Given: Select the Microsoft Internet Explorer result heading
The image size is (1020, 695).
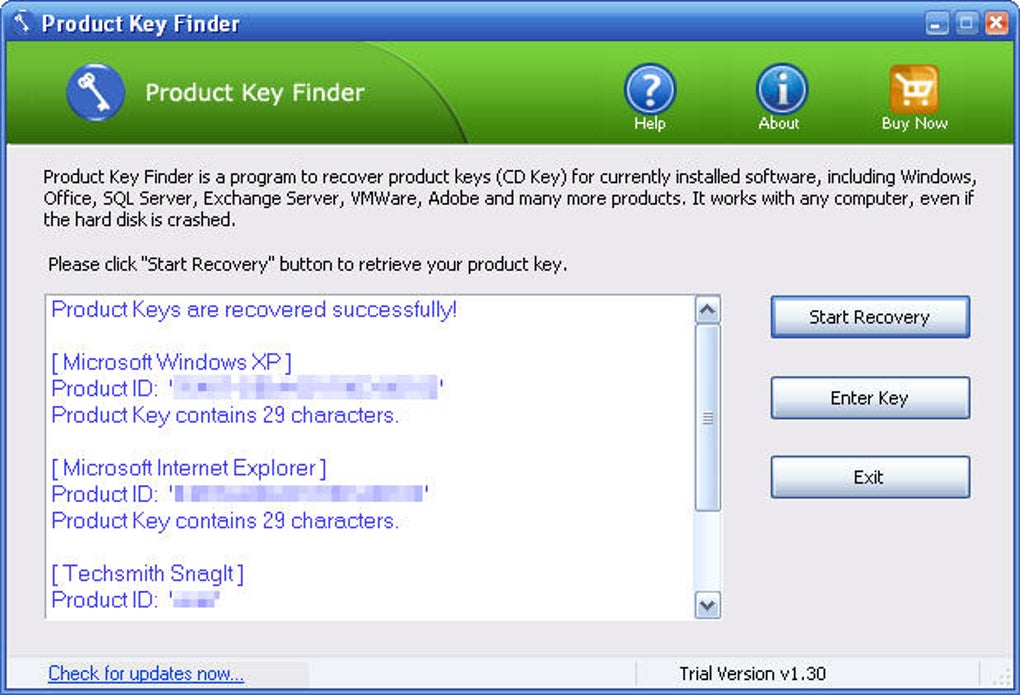Looking at the screenshot, I should 189,468.
